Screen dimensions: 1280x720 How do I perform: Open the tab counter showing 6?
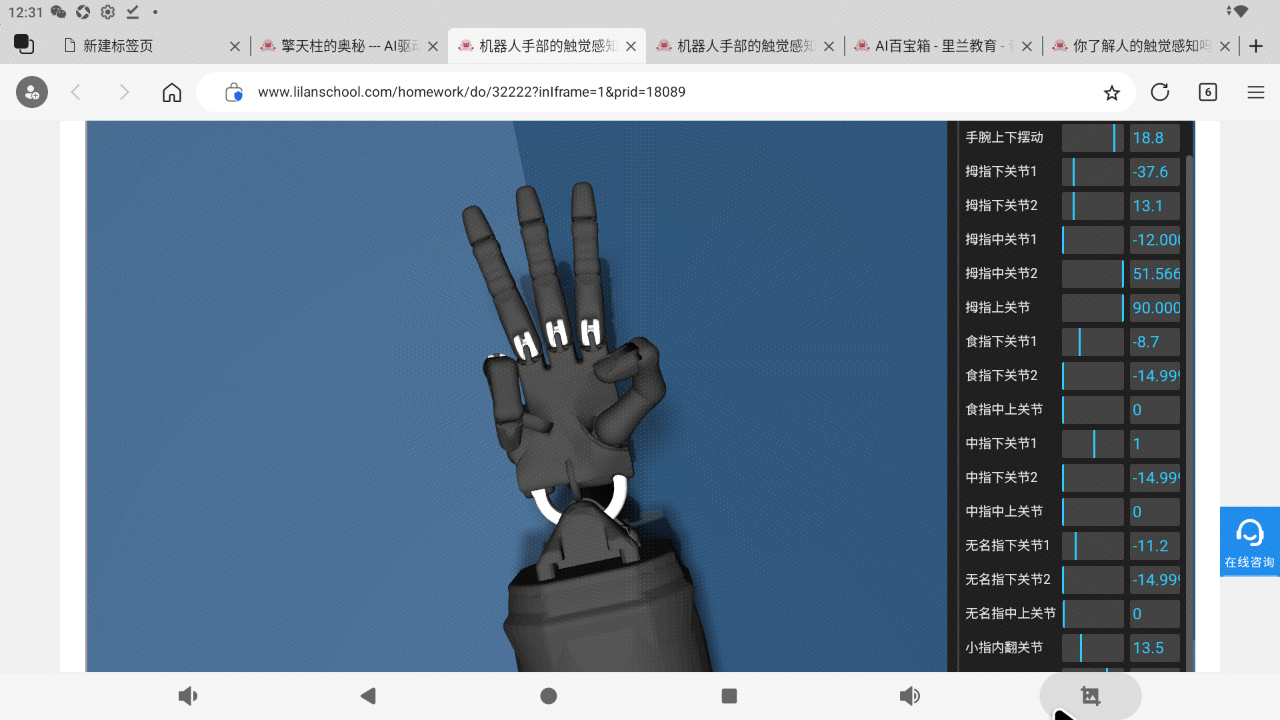pyautogui.click(x=1208, y=92)
